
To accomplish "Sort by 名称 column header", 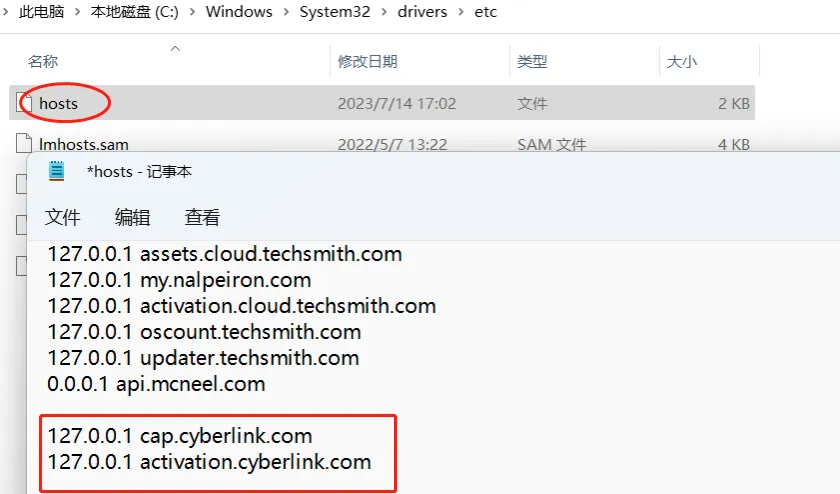I will pos(43,62).
